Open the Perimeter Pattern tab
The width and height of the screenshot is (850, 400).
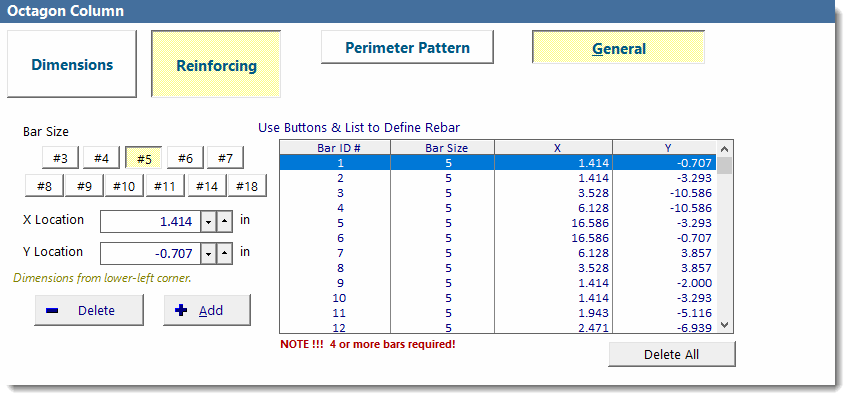coord(407,47)
